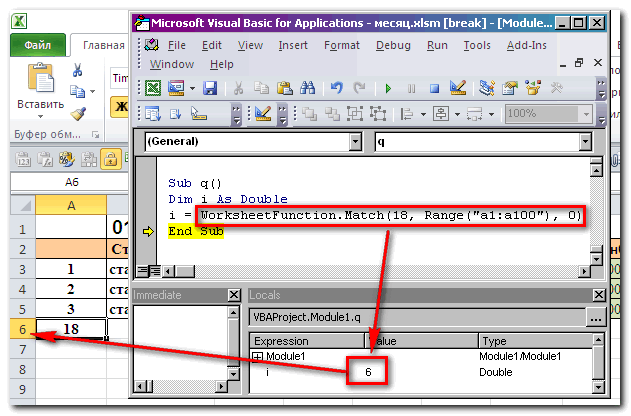
Task: Open the Debug menu
Action: 393,45
